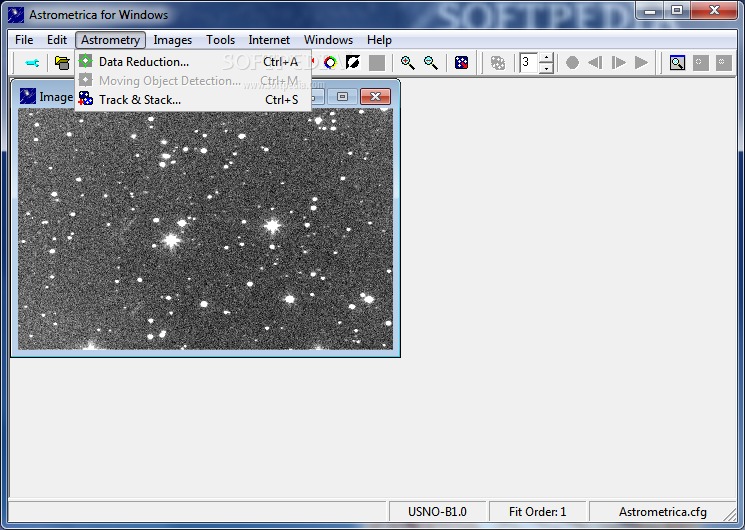The height and width of the screenshot is (530, 745).
Task: Click the blink images icon left of stepper
Action: pyautogui.click(x=498, y=63)
